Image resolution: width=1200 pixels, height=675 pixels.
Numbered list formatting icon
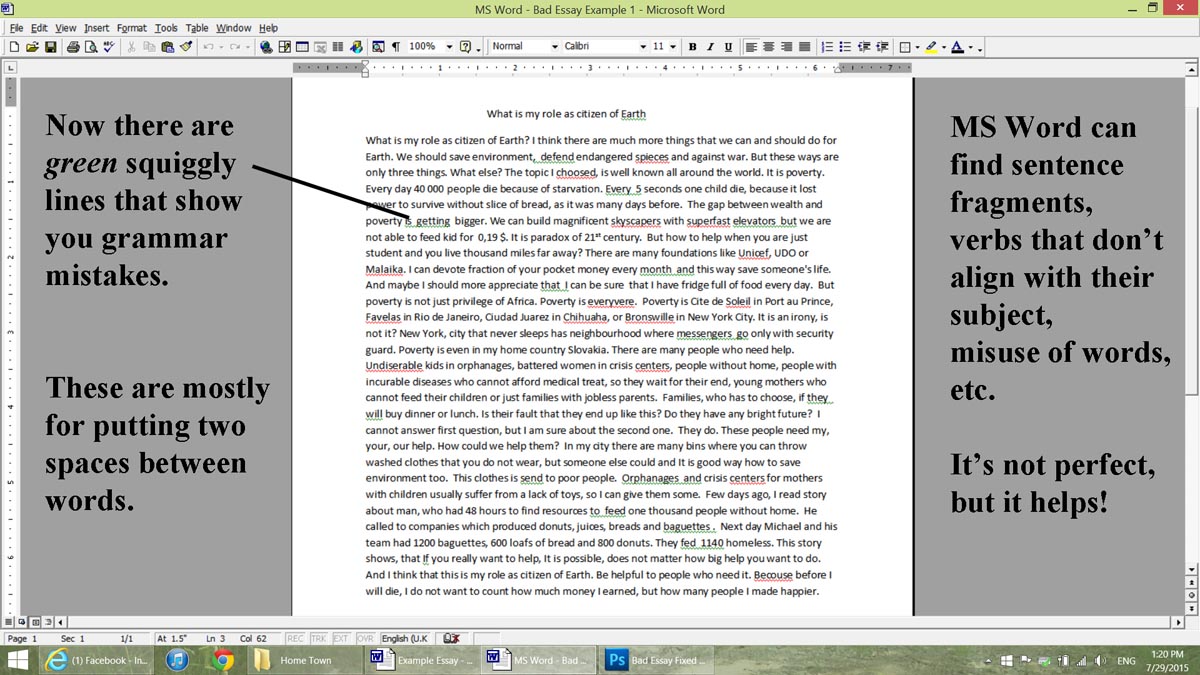827,47
